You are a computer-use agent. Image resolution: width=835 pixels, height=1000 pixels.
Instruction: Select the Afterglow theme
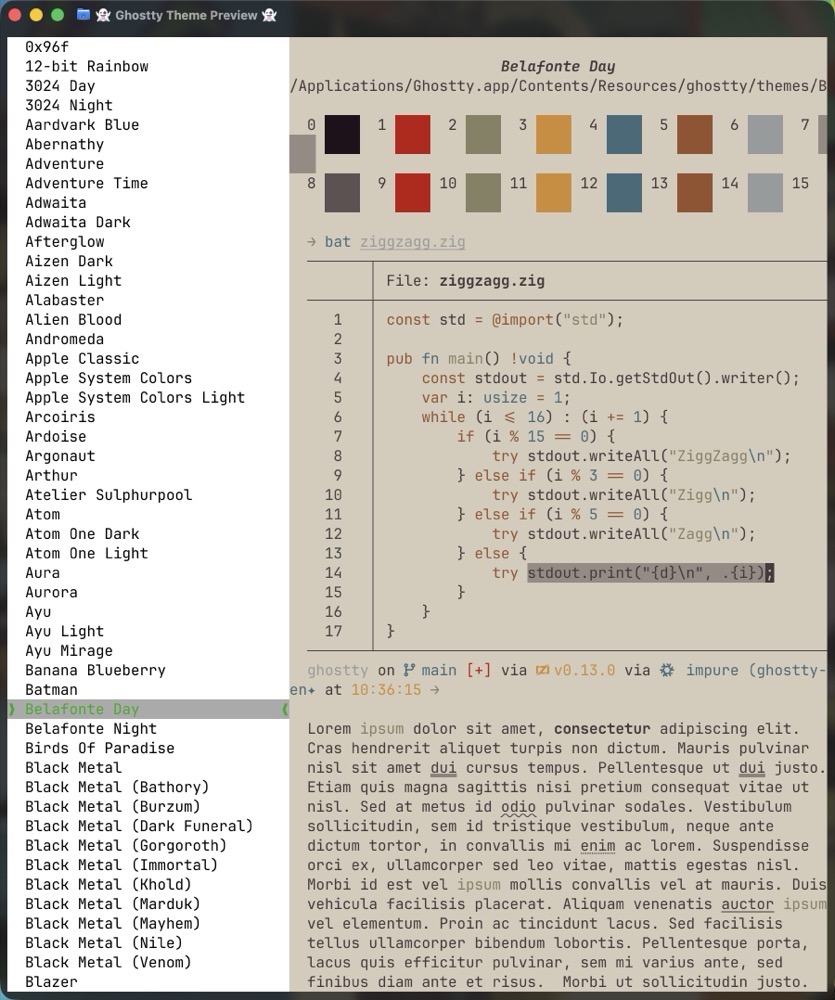pyautogui.click(x=64, y=242)
